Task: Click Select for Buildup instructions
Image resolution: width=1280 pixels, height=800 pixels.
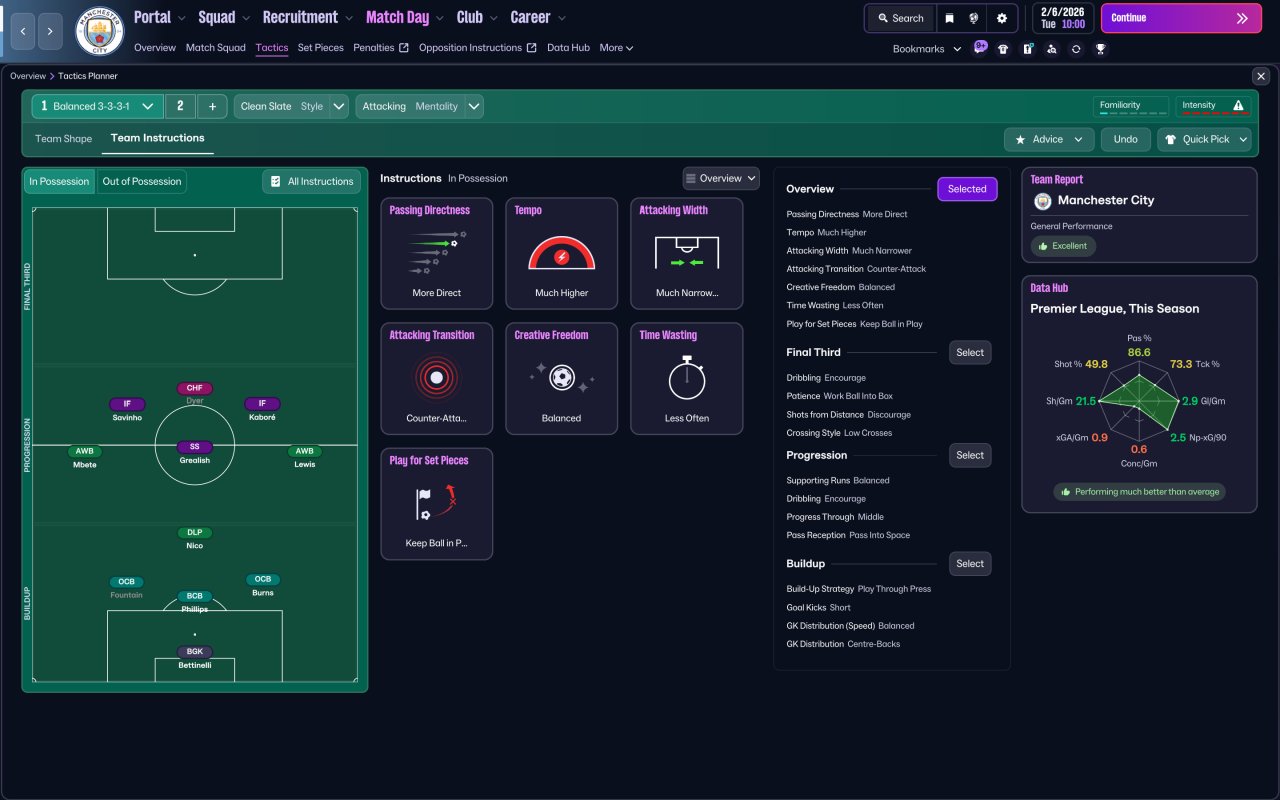Action: click(970, 563)
